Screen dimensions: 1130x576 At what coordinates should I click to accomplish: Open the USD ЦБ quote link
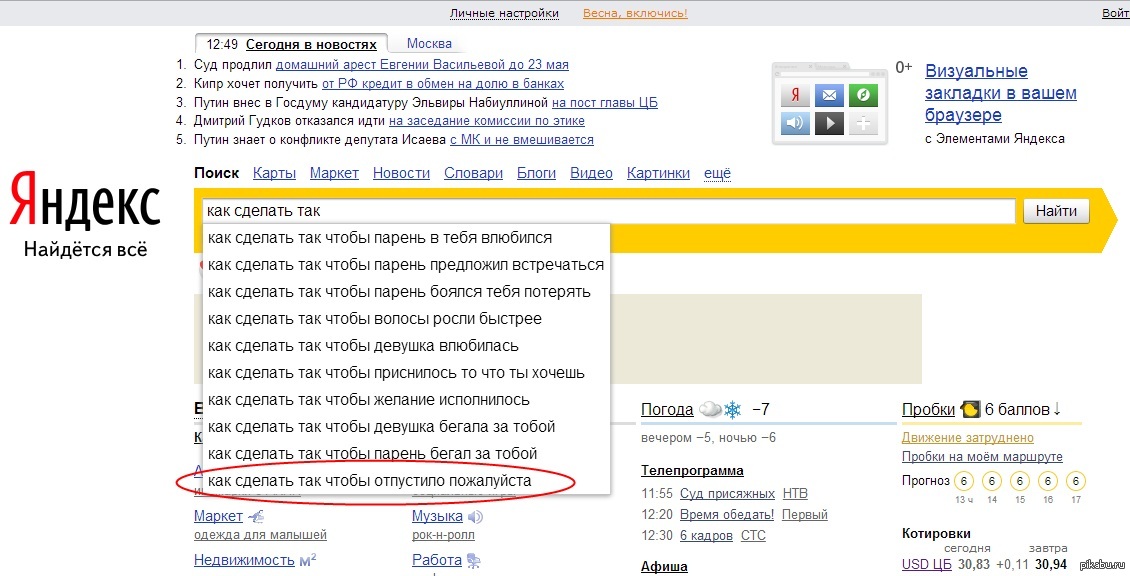(926, 564)
